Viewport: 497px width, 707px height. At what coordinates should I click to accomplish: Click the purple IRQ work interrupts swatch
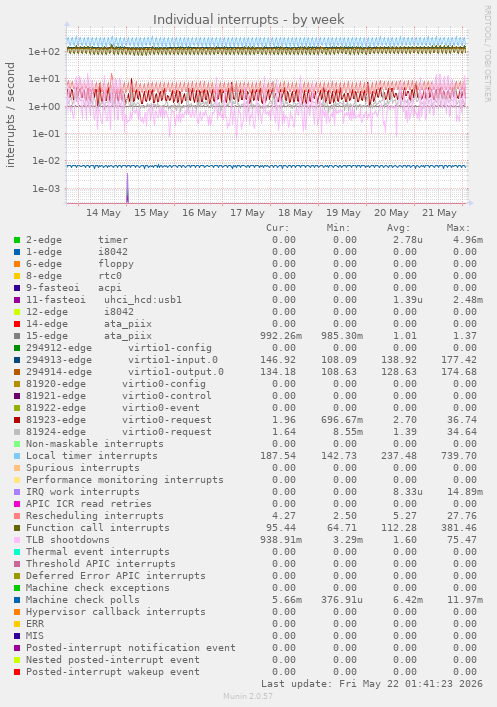pyautogui.click(x=17, y=492)
